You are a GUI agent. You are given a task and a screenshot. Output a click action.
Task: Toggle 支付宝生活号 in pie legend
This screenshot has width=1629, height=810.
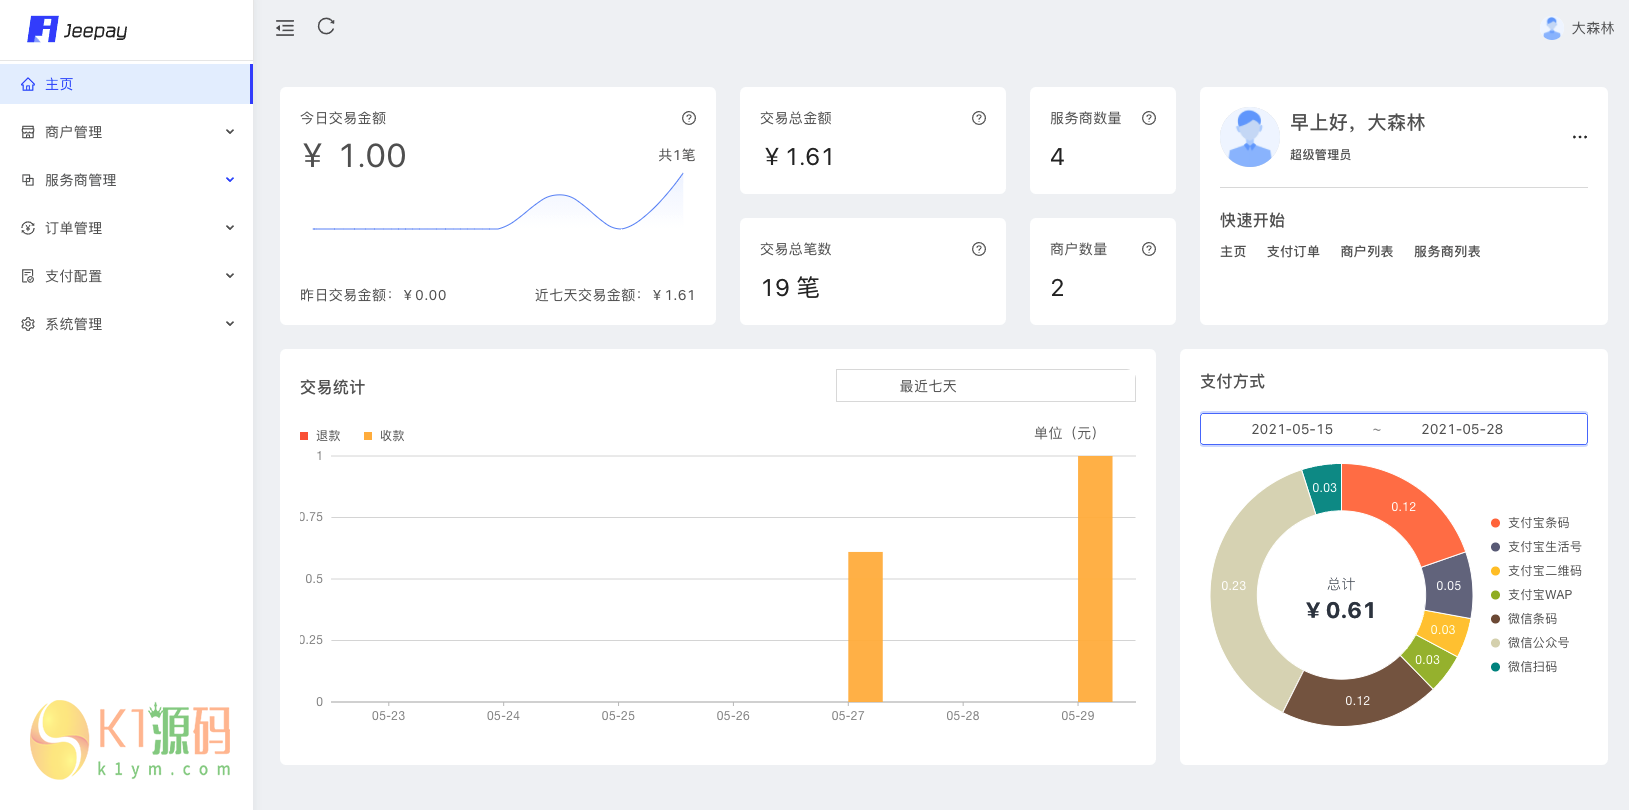pos(1536,547)
